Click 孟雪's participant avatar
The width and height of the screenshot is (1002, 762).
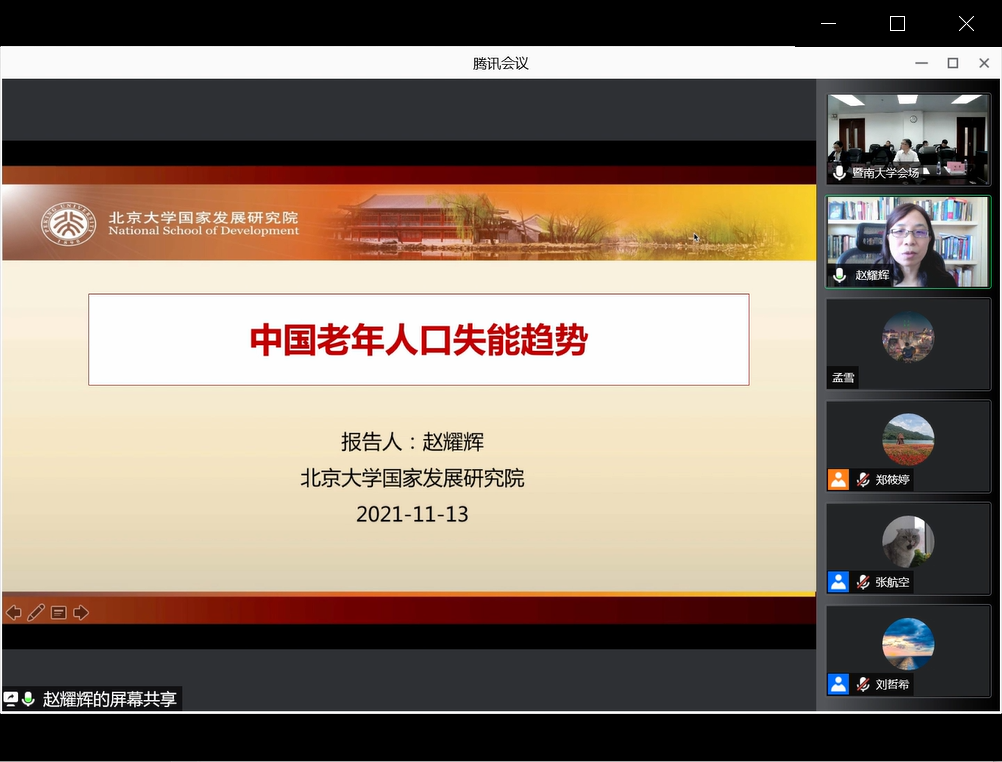[x=908, y=337]
